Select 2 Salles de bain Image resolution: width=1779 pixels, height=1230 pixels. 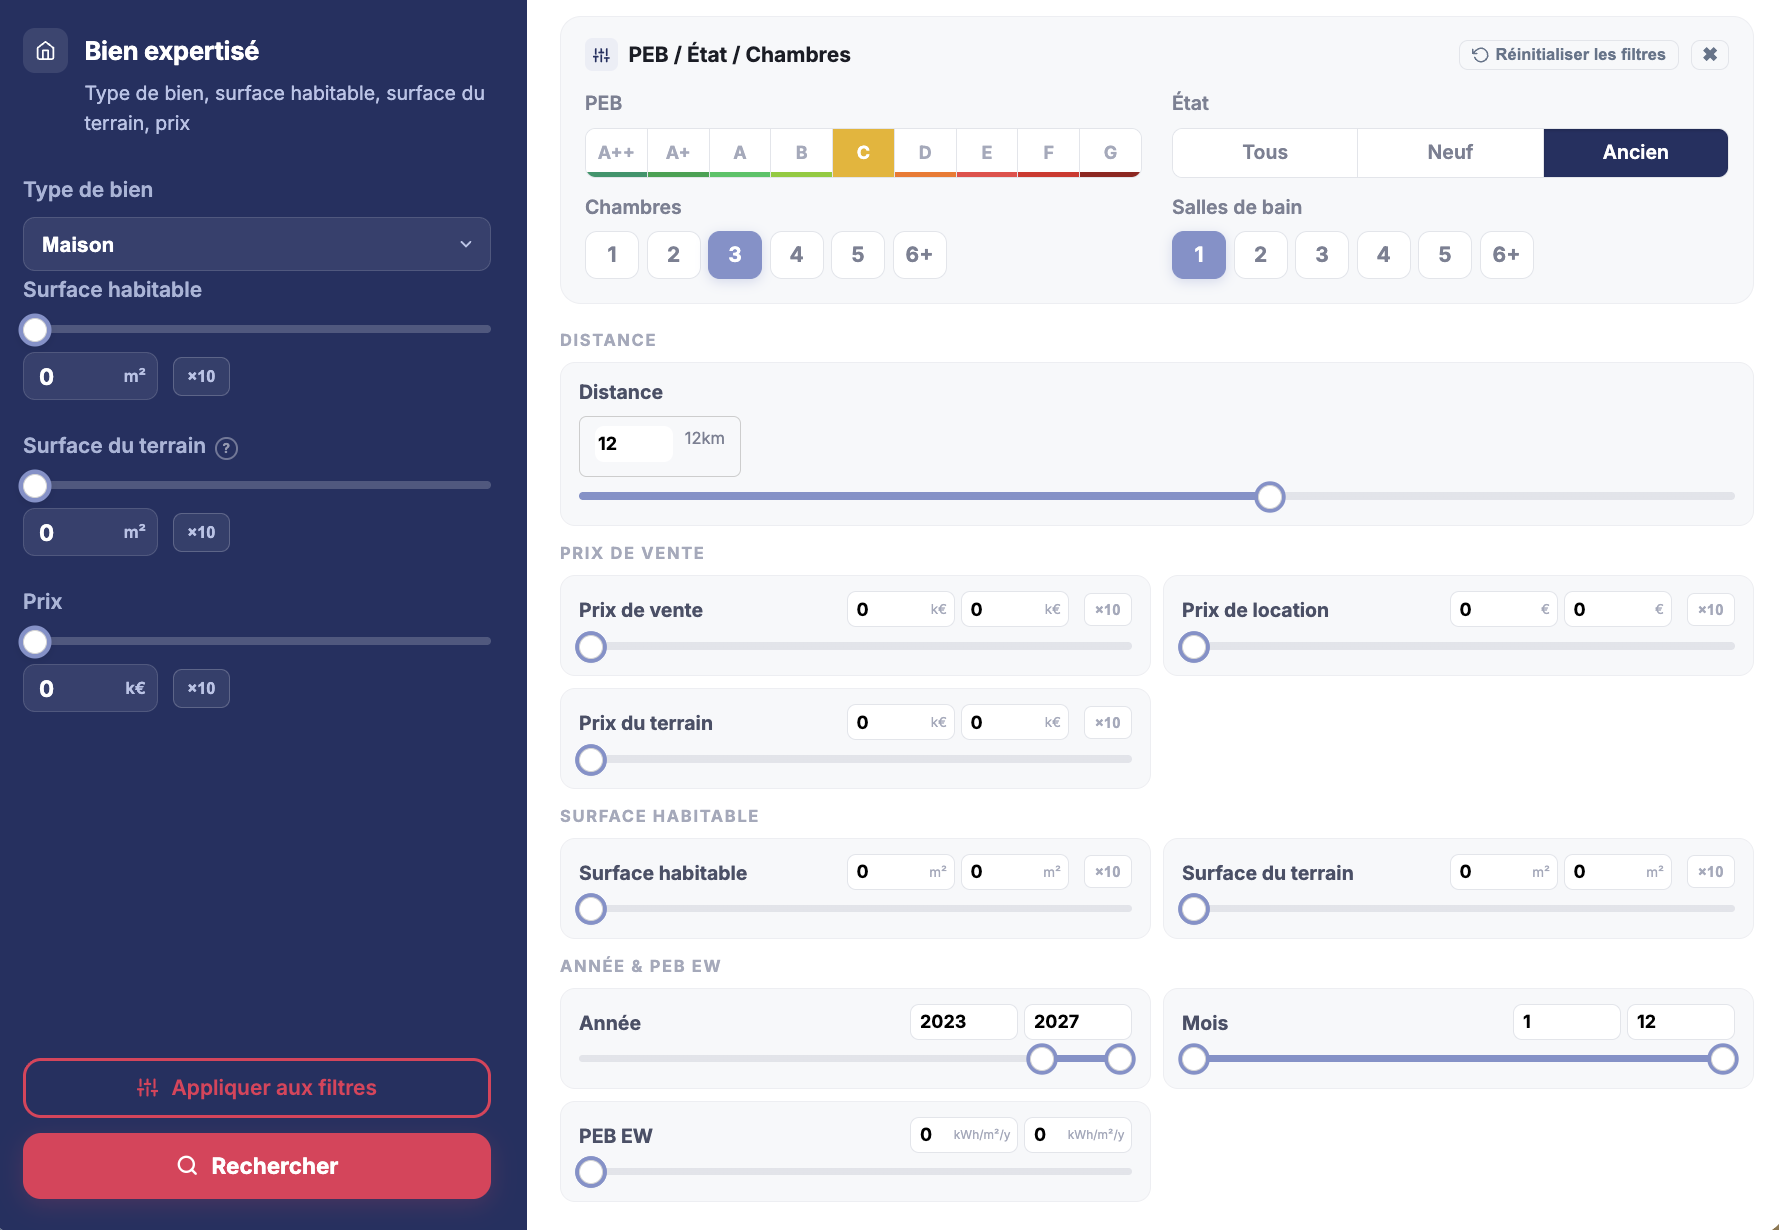point(1260,254)
